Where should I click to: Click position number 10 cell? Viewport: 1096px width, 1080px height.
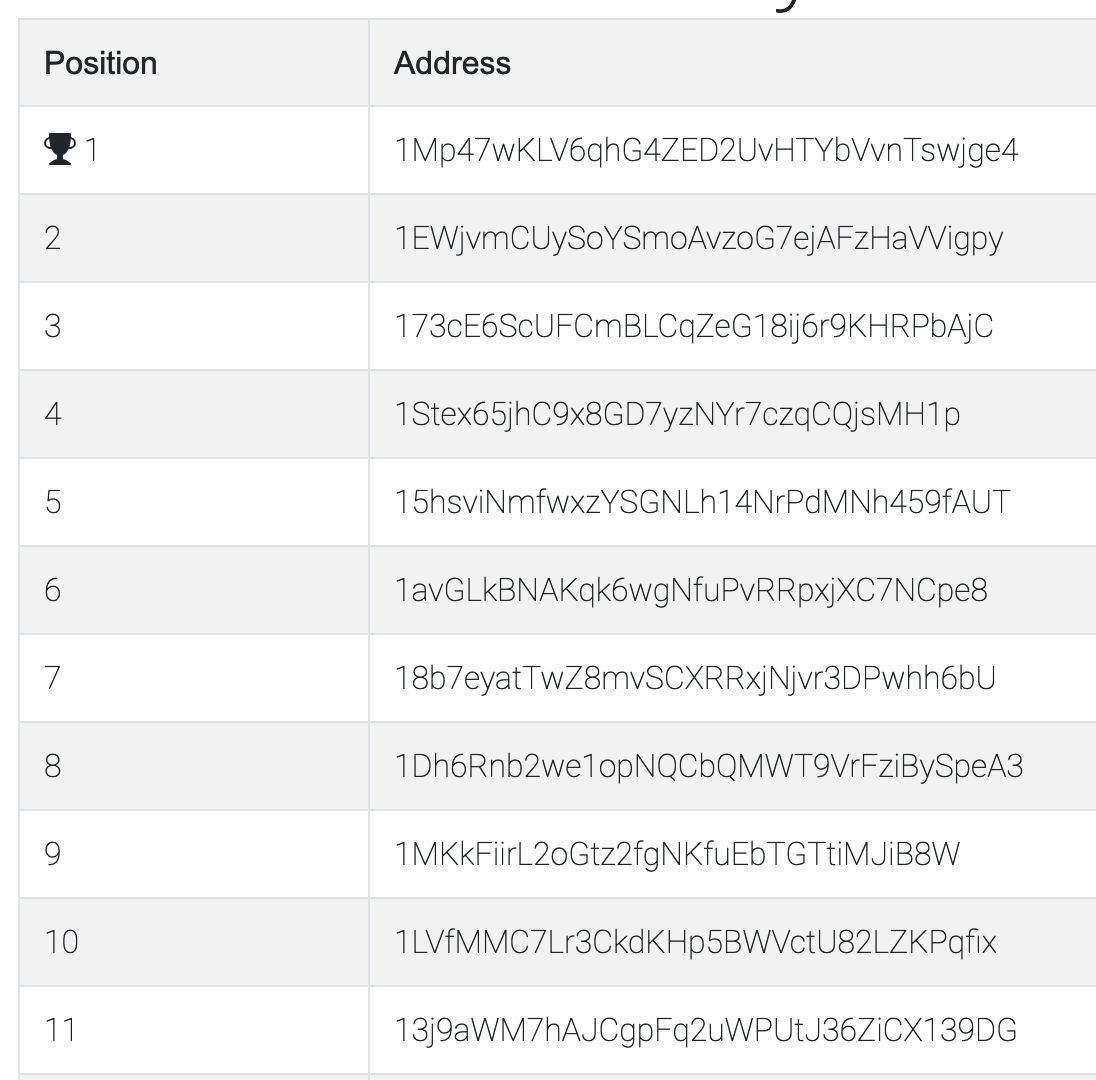(194, 942)
